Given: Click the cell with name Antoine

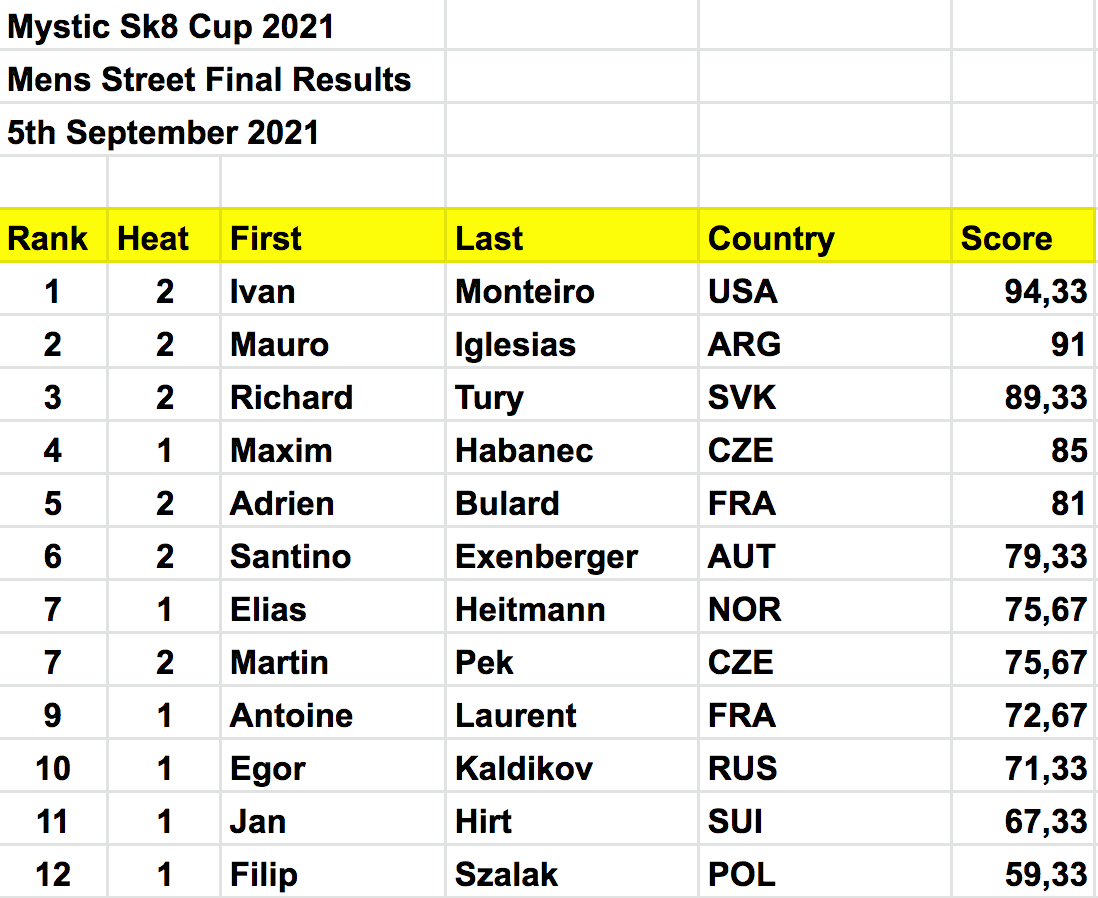Looking at the screenshot, I should coord(291,716).
